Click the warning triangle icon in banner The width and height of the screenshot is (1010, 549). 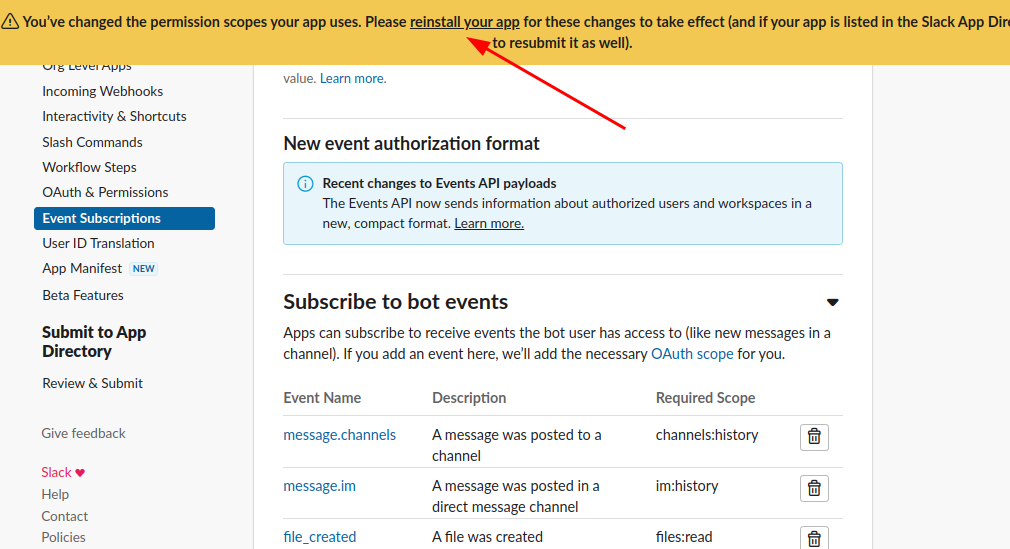pos(10,22)
